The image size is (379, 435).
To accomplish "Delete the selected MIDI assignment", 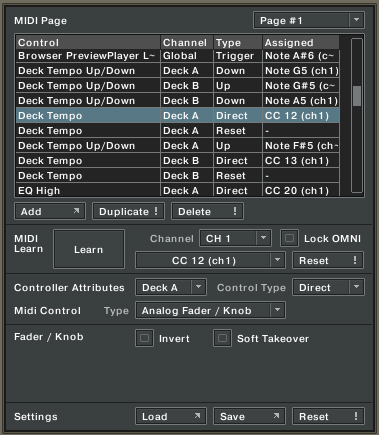I will point(207,211).
